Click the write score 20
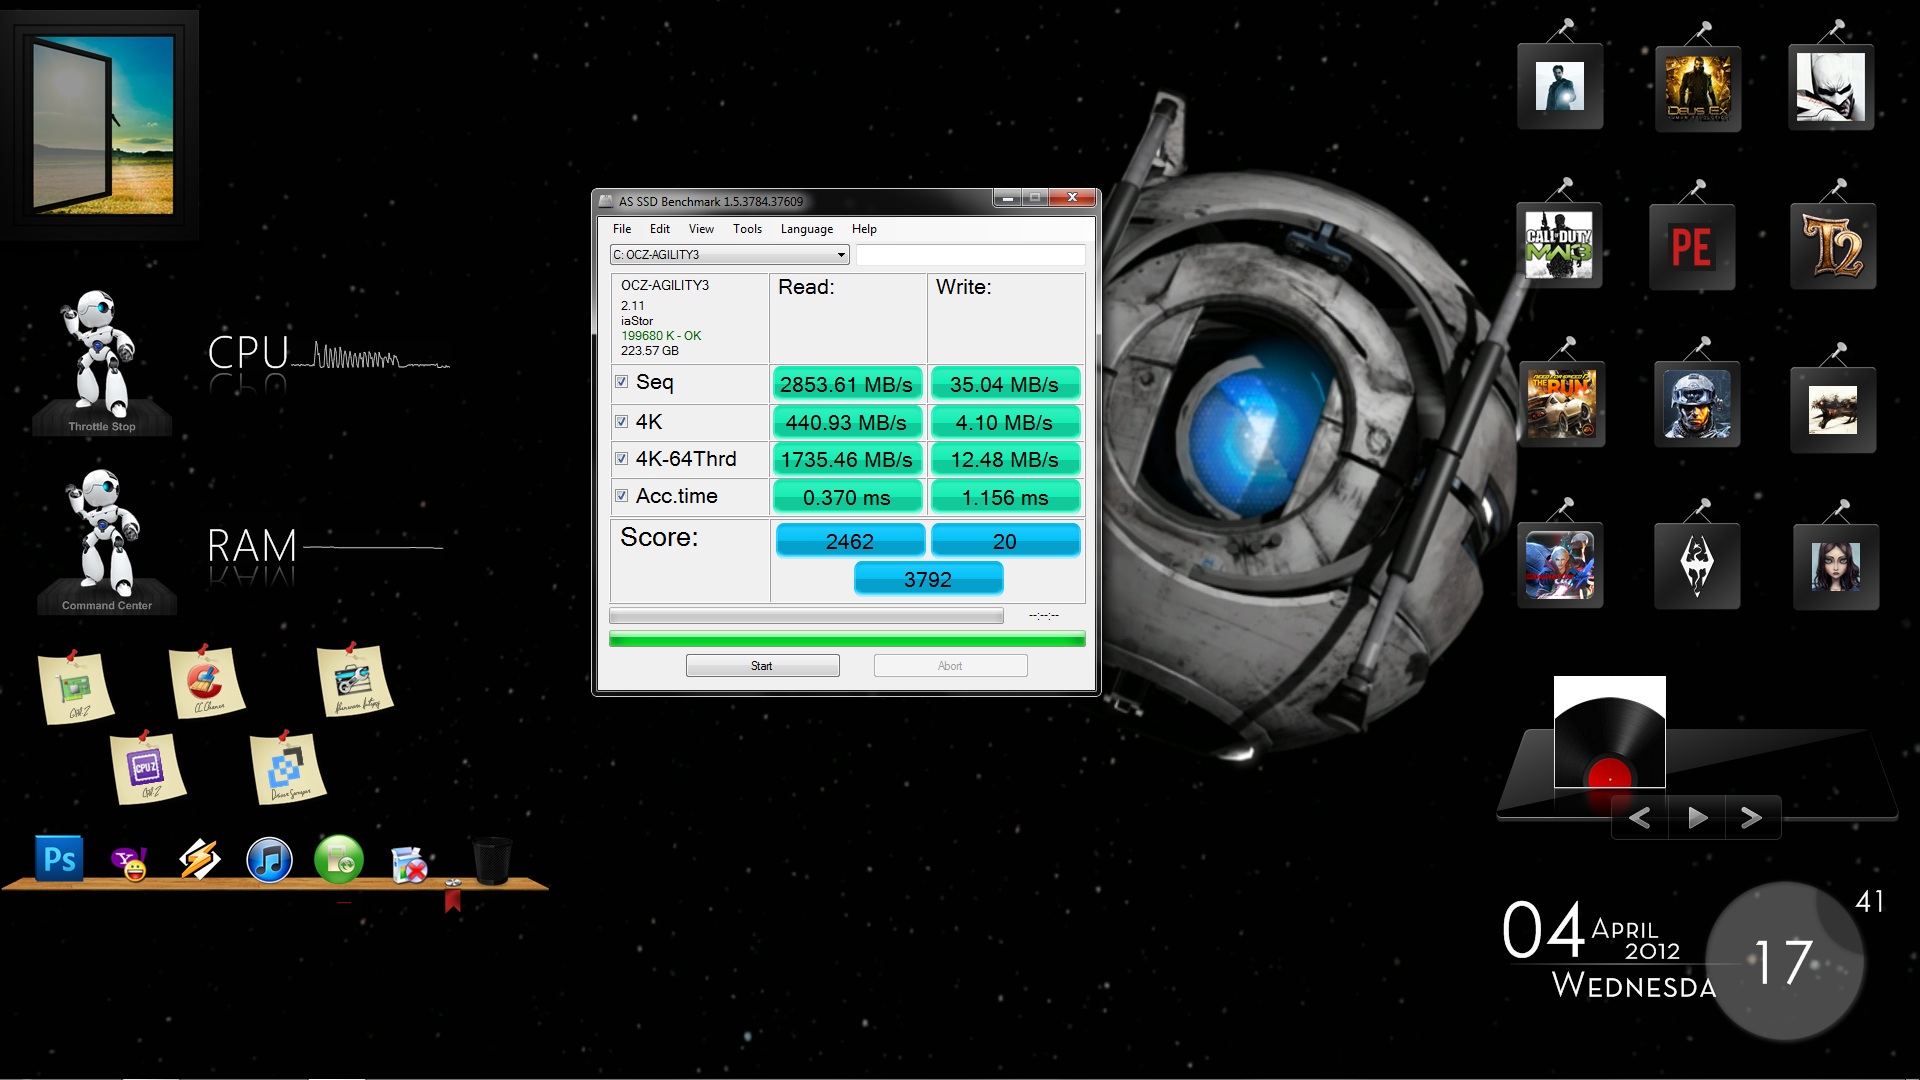1920x1080 pixels. (1005, 541)
